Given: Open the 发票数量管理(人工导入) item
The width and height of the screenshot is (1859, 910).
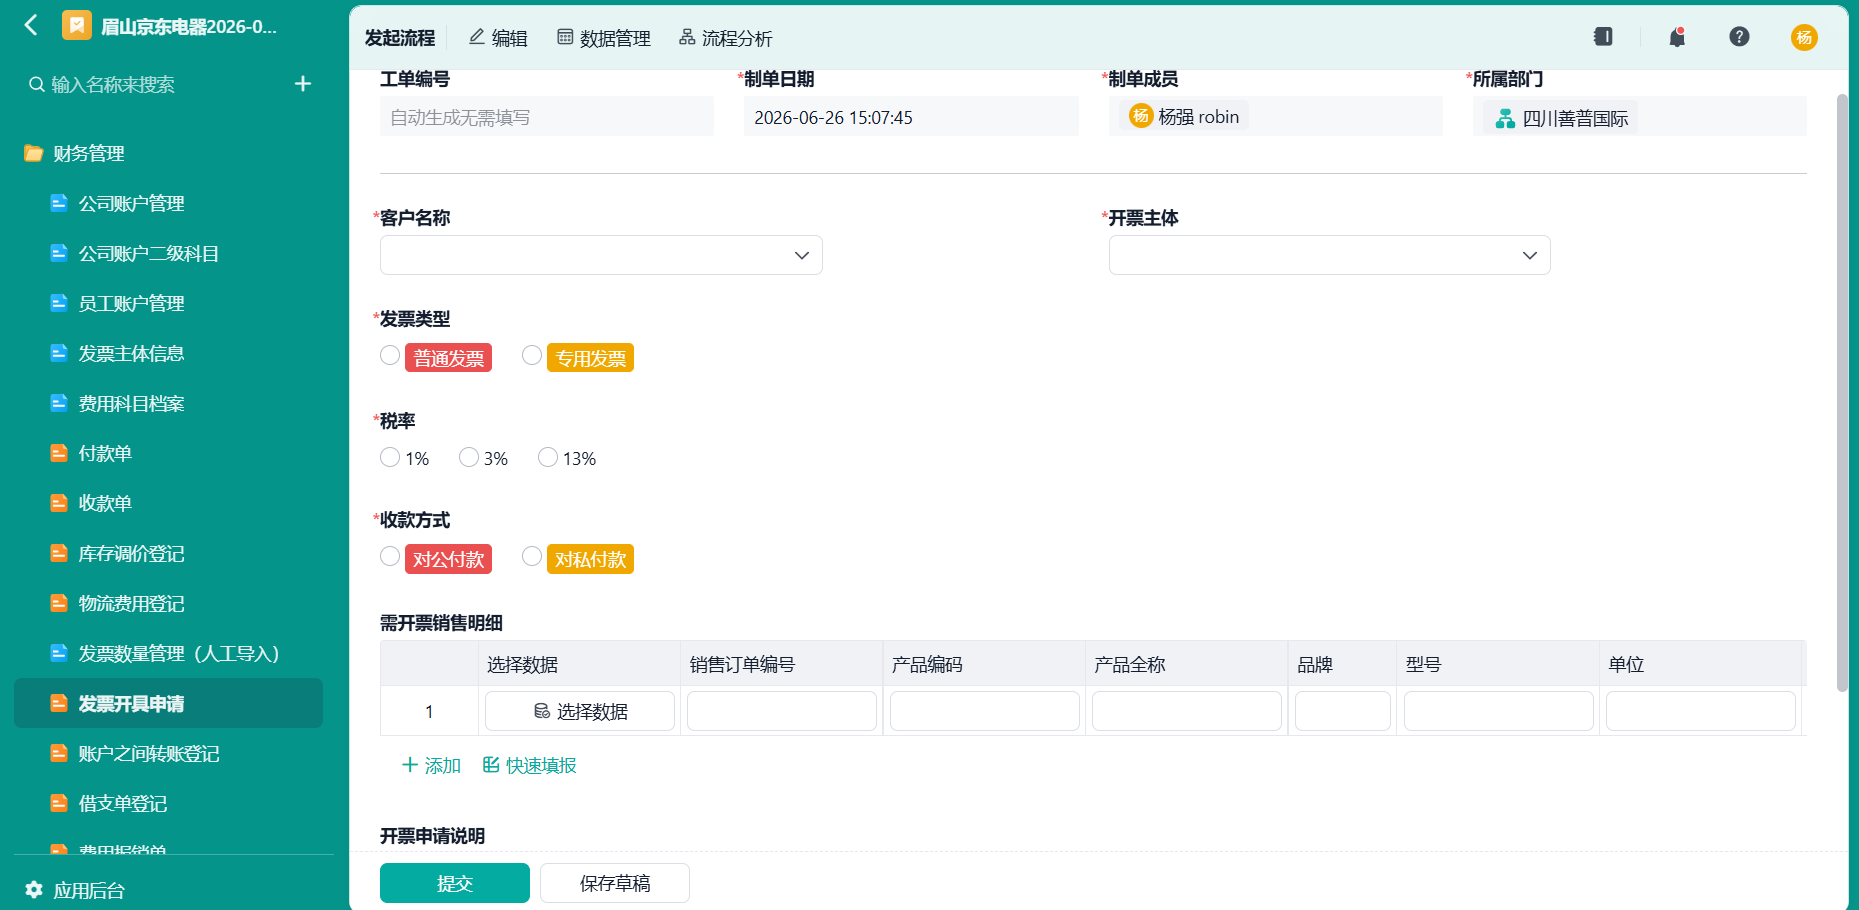Looking at the screenshot, I should pyautogui.click(x=168, y=653).
